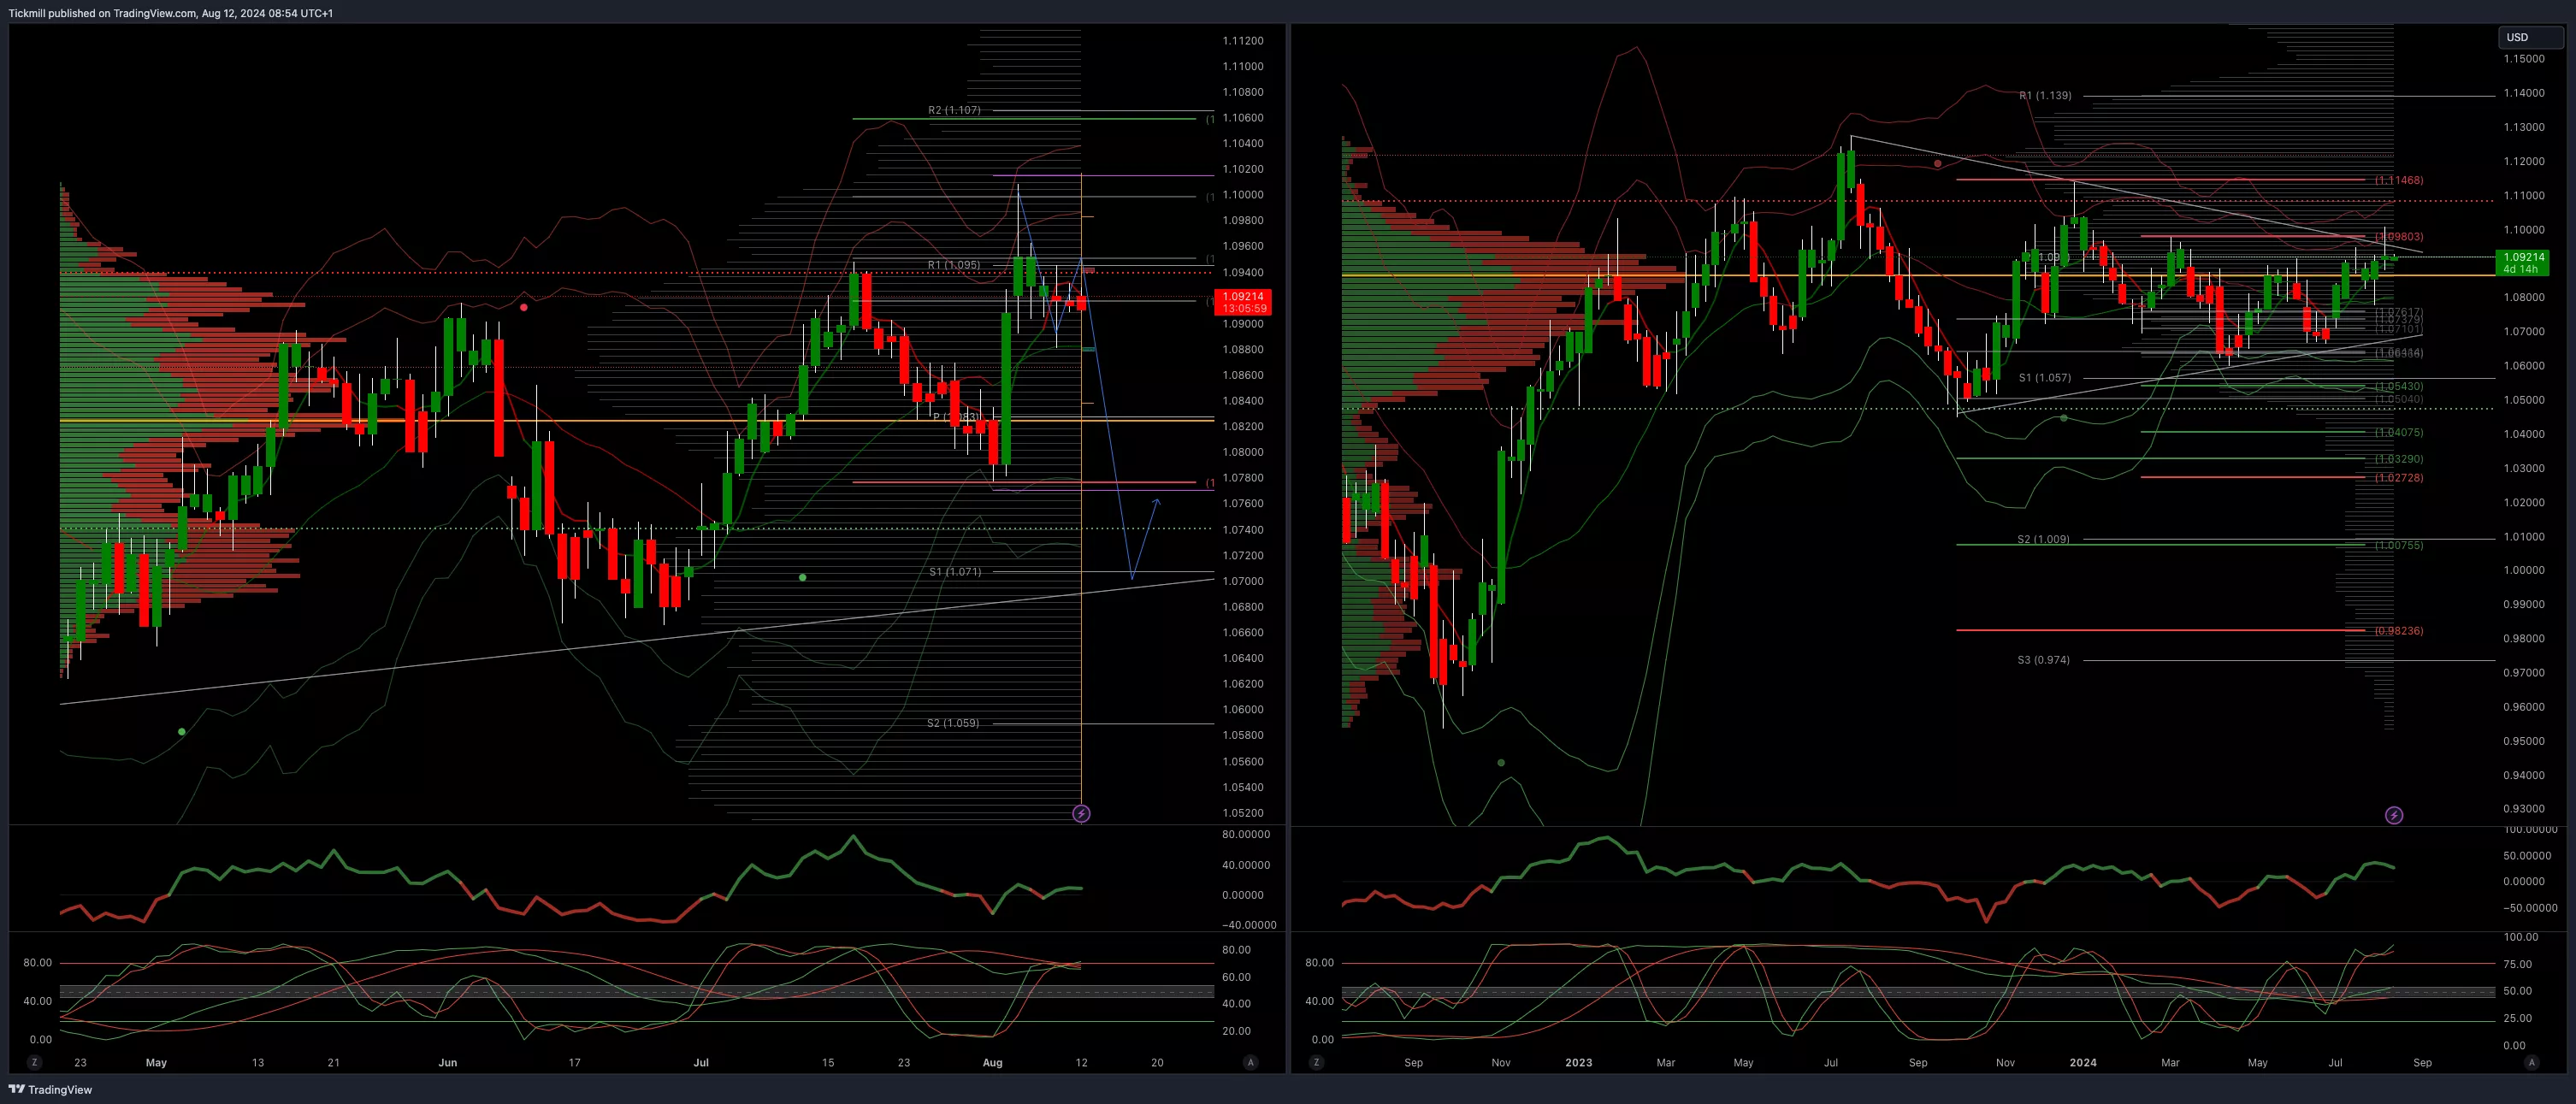The image size is (2576, 1104).
Task: Click the Z timezone button on right chart
Action: point(1316,1062)
